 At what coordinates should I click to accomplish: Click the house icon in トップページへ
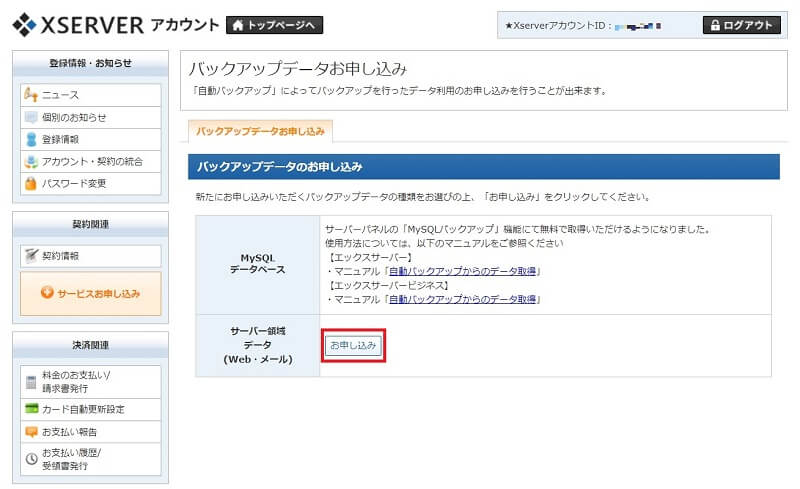pyautogui.click(x=238, y=25)
